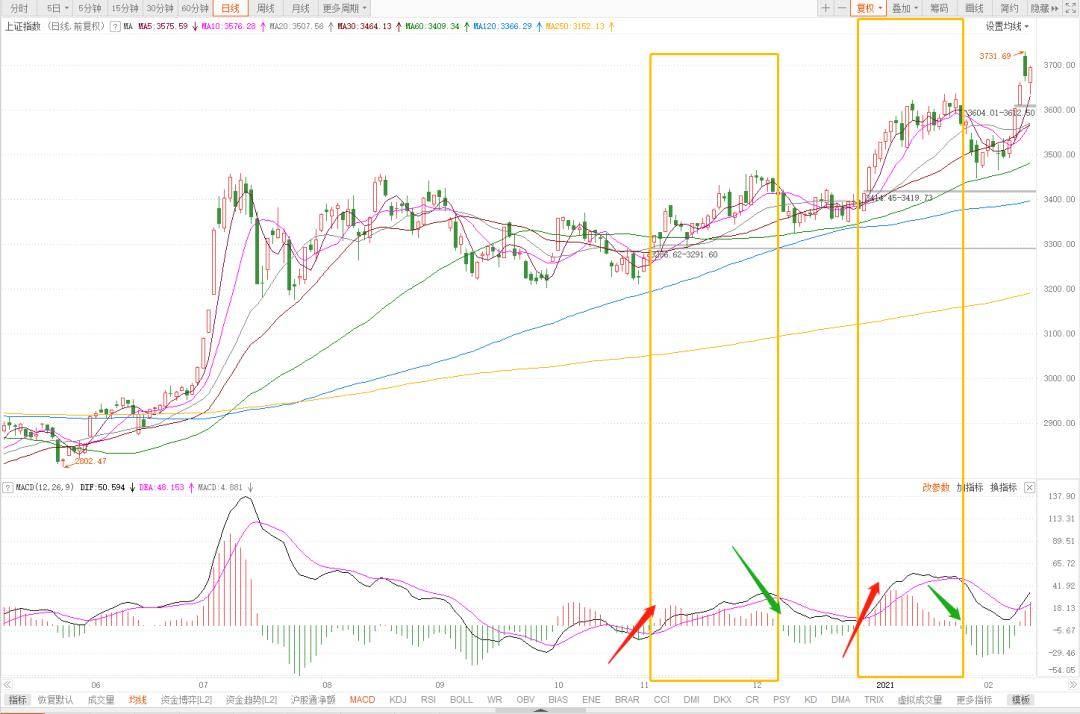Click the MA250:3152.13 legend value
Screen dimensions: 1080x714
575,27
